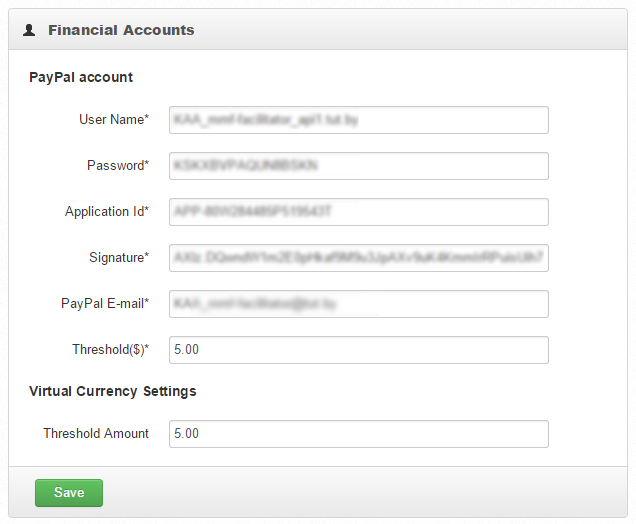Click the PayPal E-mail label
Image resolution: width=636 pixels, height=524 pixels.
(105, 304)
